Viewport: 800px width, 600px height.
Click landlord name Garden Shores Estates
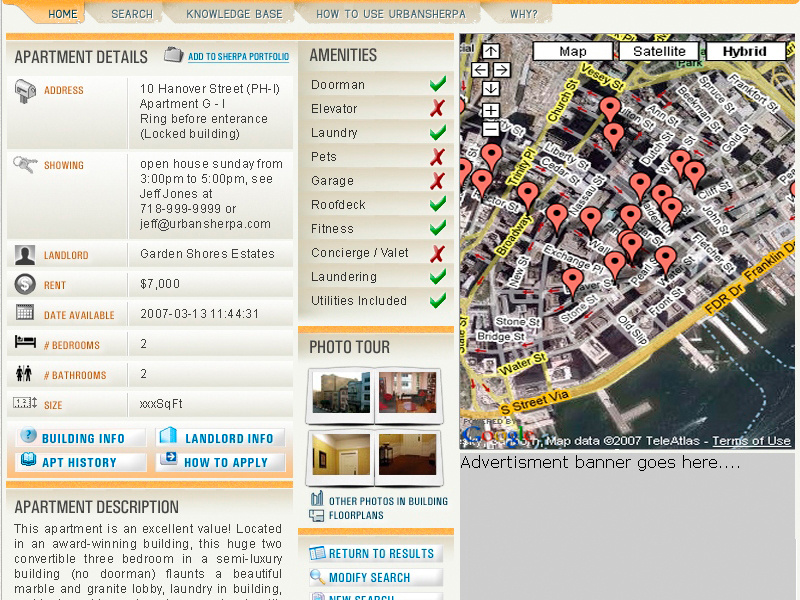[x=207, y=254]
